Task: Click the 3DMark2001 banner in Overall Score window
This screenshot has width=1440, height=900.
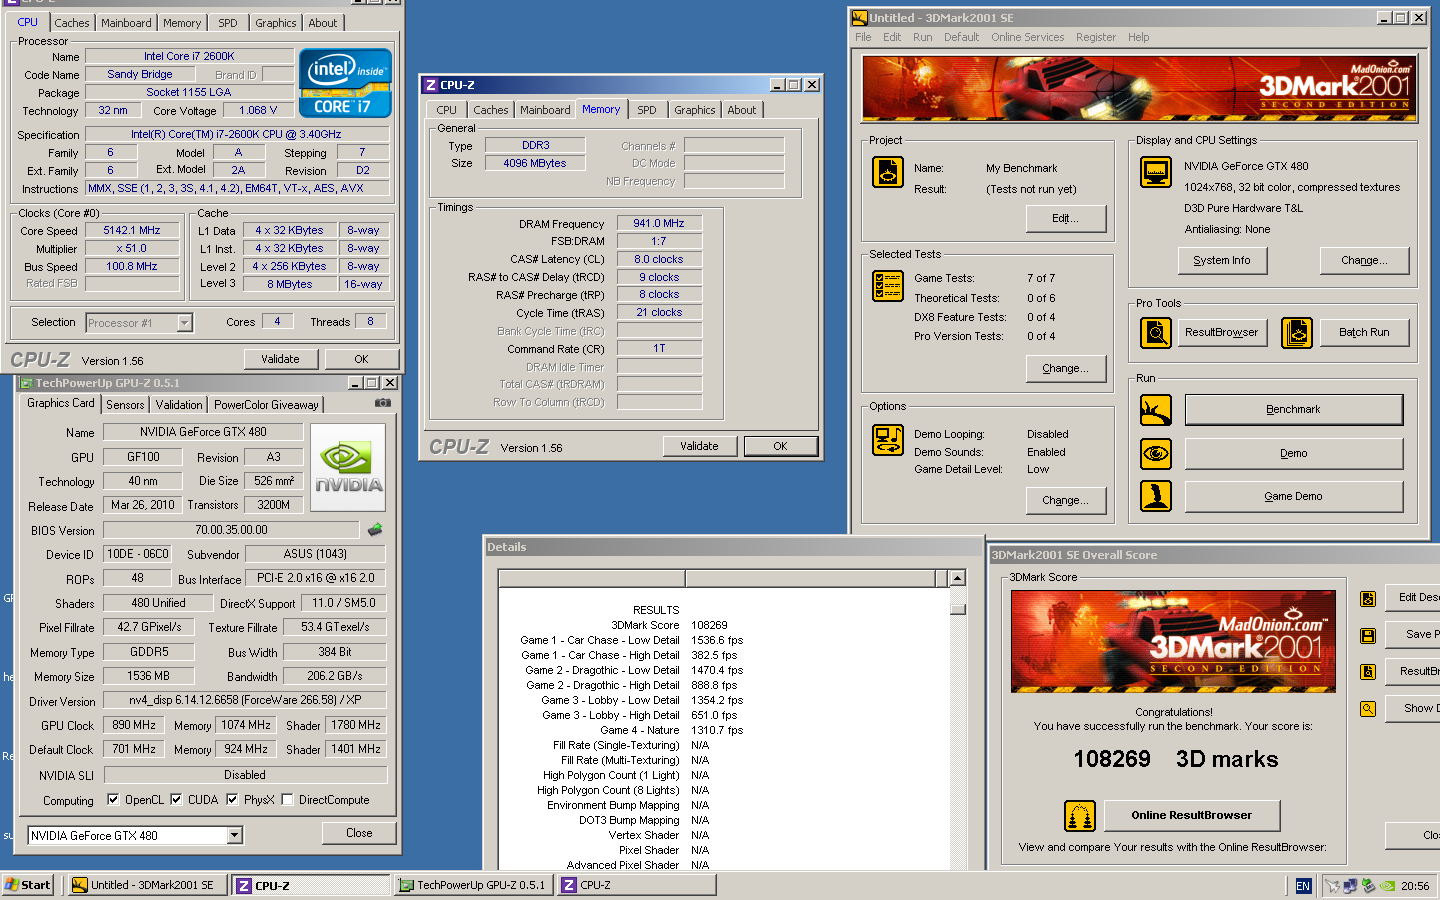Action: point(1173,641)
